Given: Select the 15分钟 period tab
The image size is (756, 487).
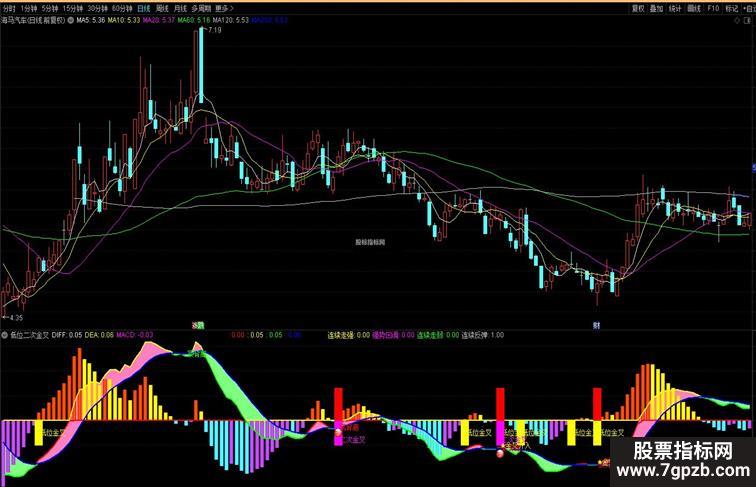Looking at the screenshot, I should (73, 8).
